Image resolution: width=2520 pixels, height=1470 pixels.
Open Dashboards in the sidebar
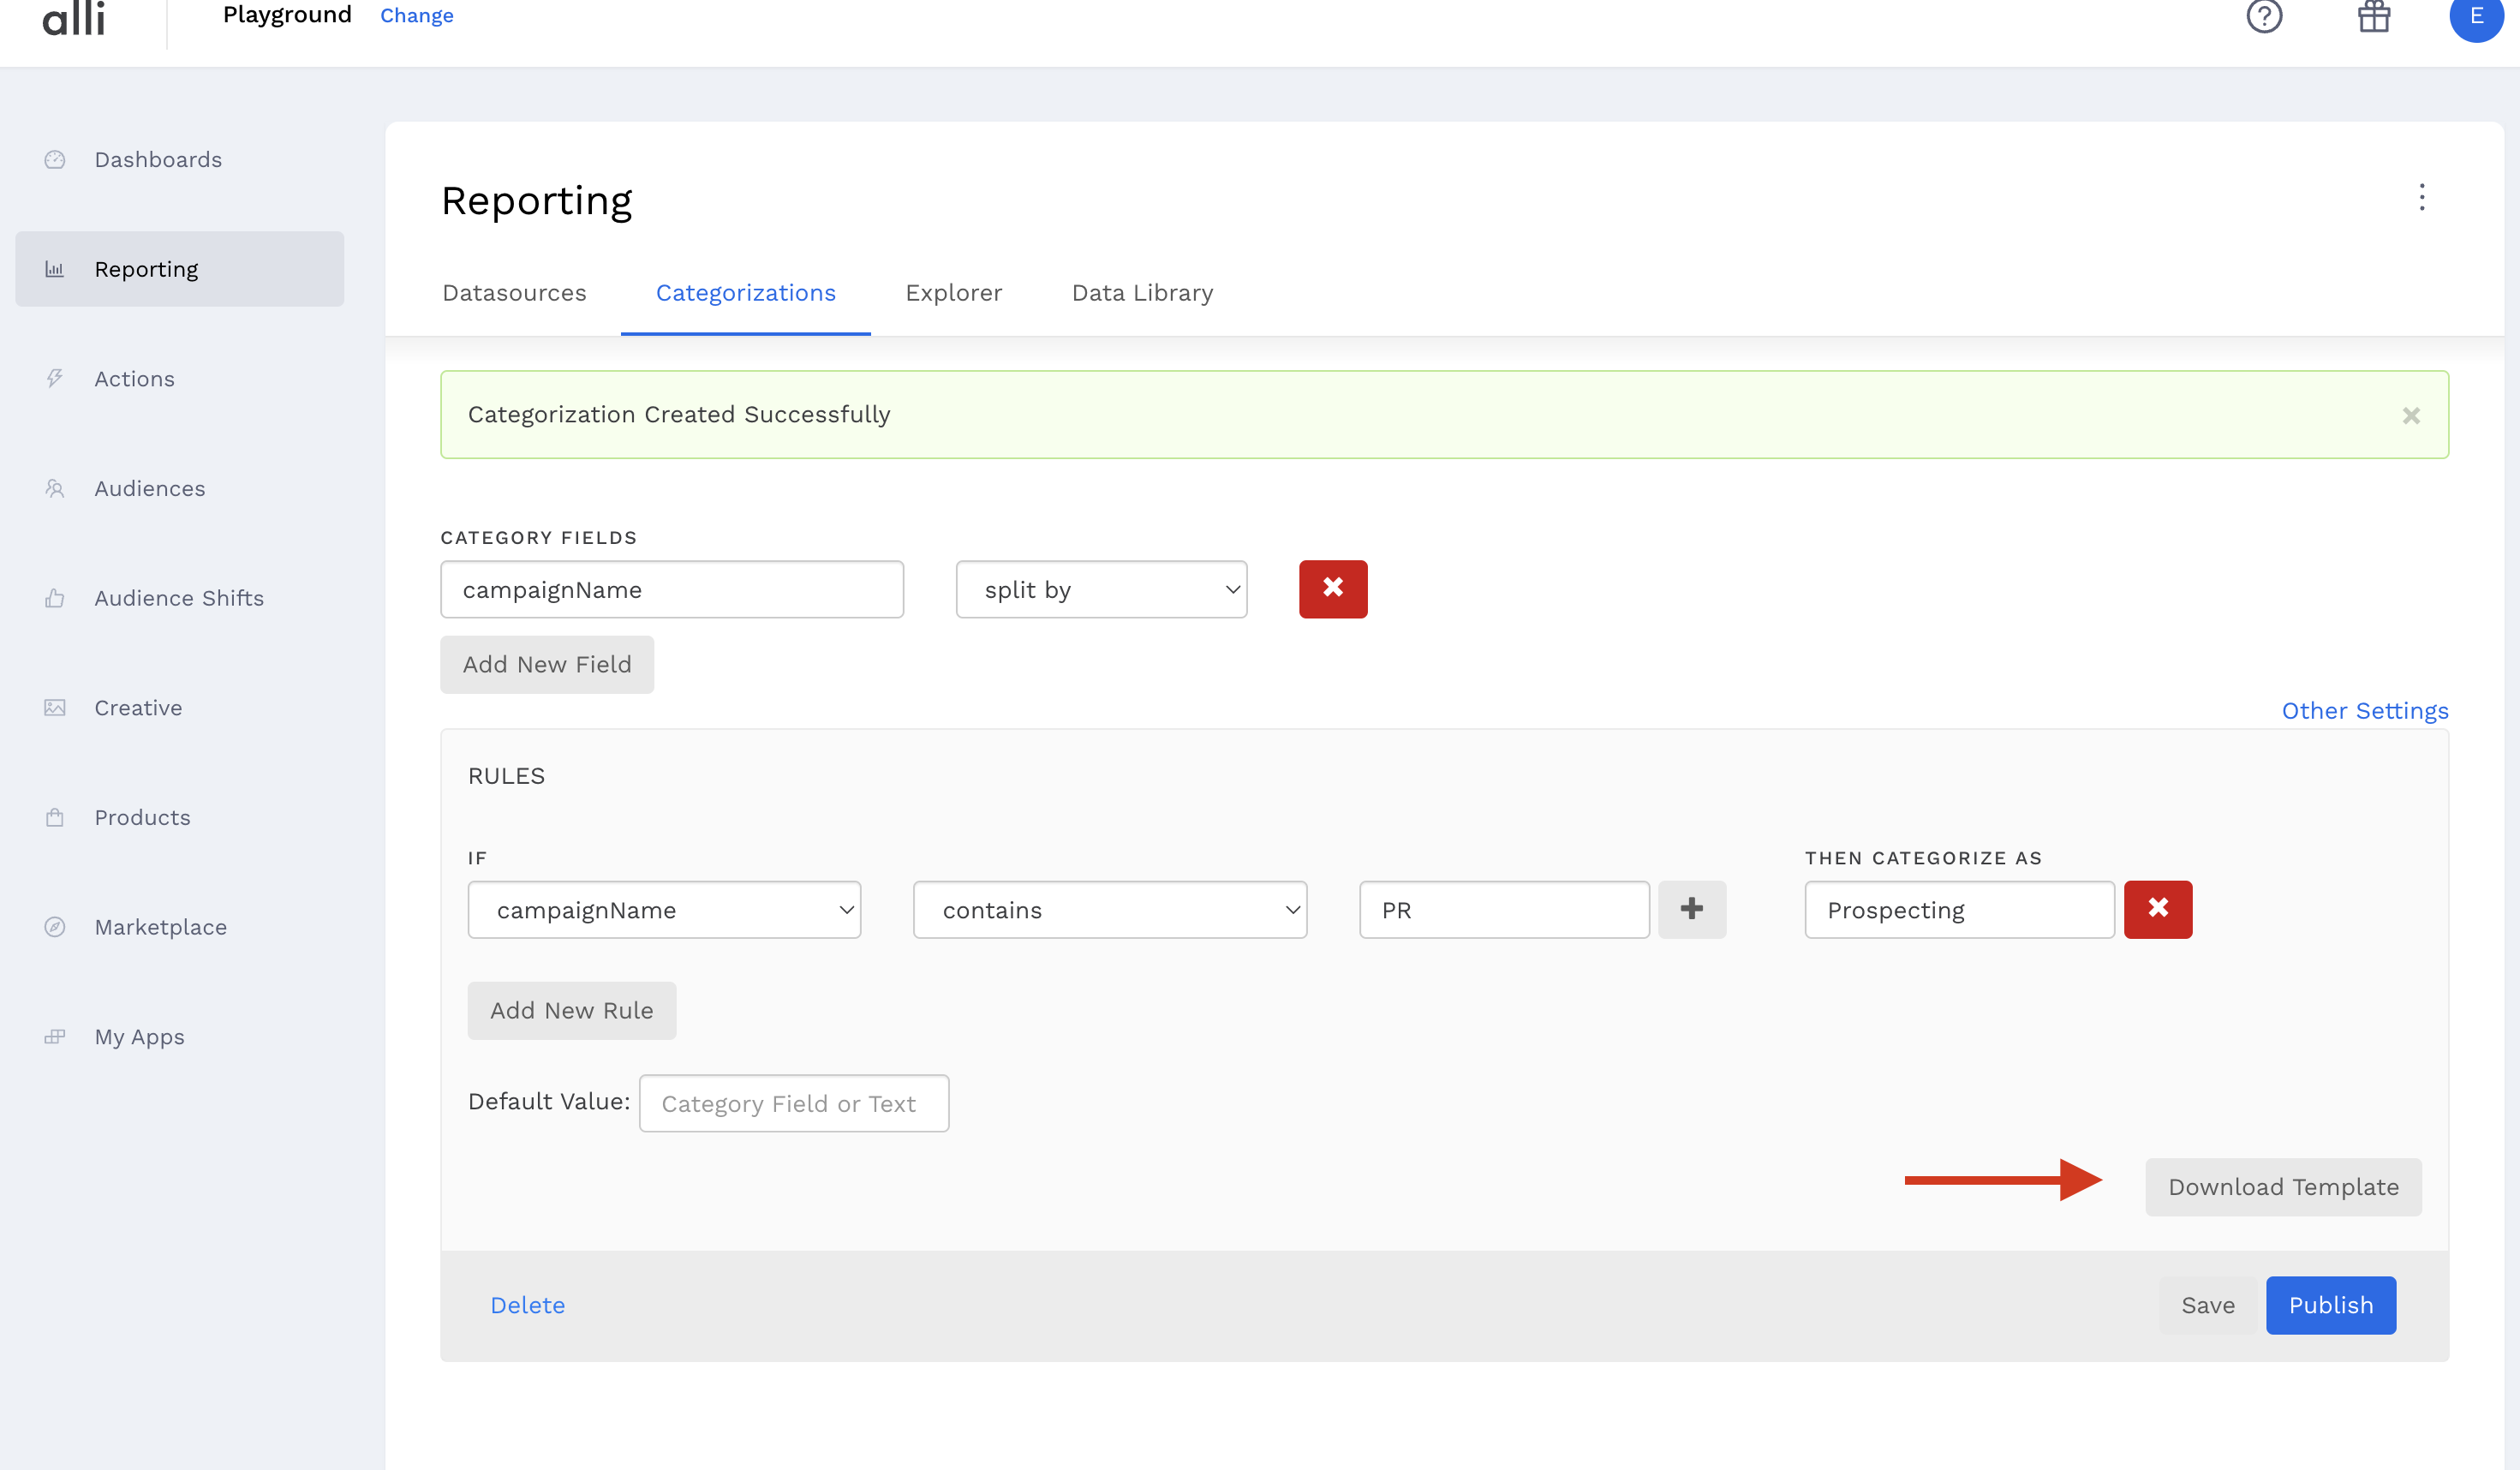click(x=158, y=159)
